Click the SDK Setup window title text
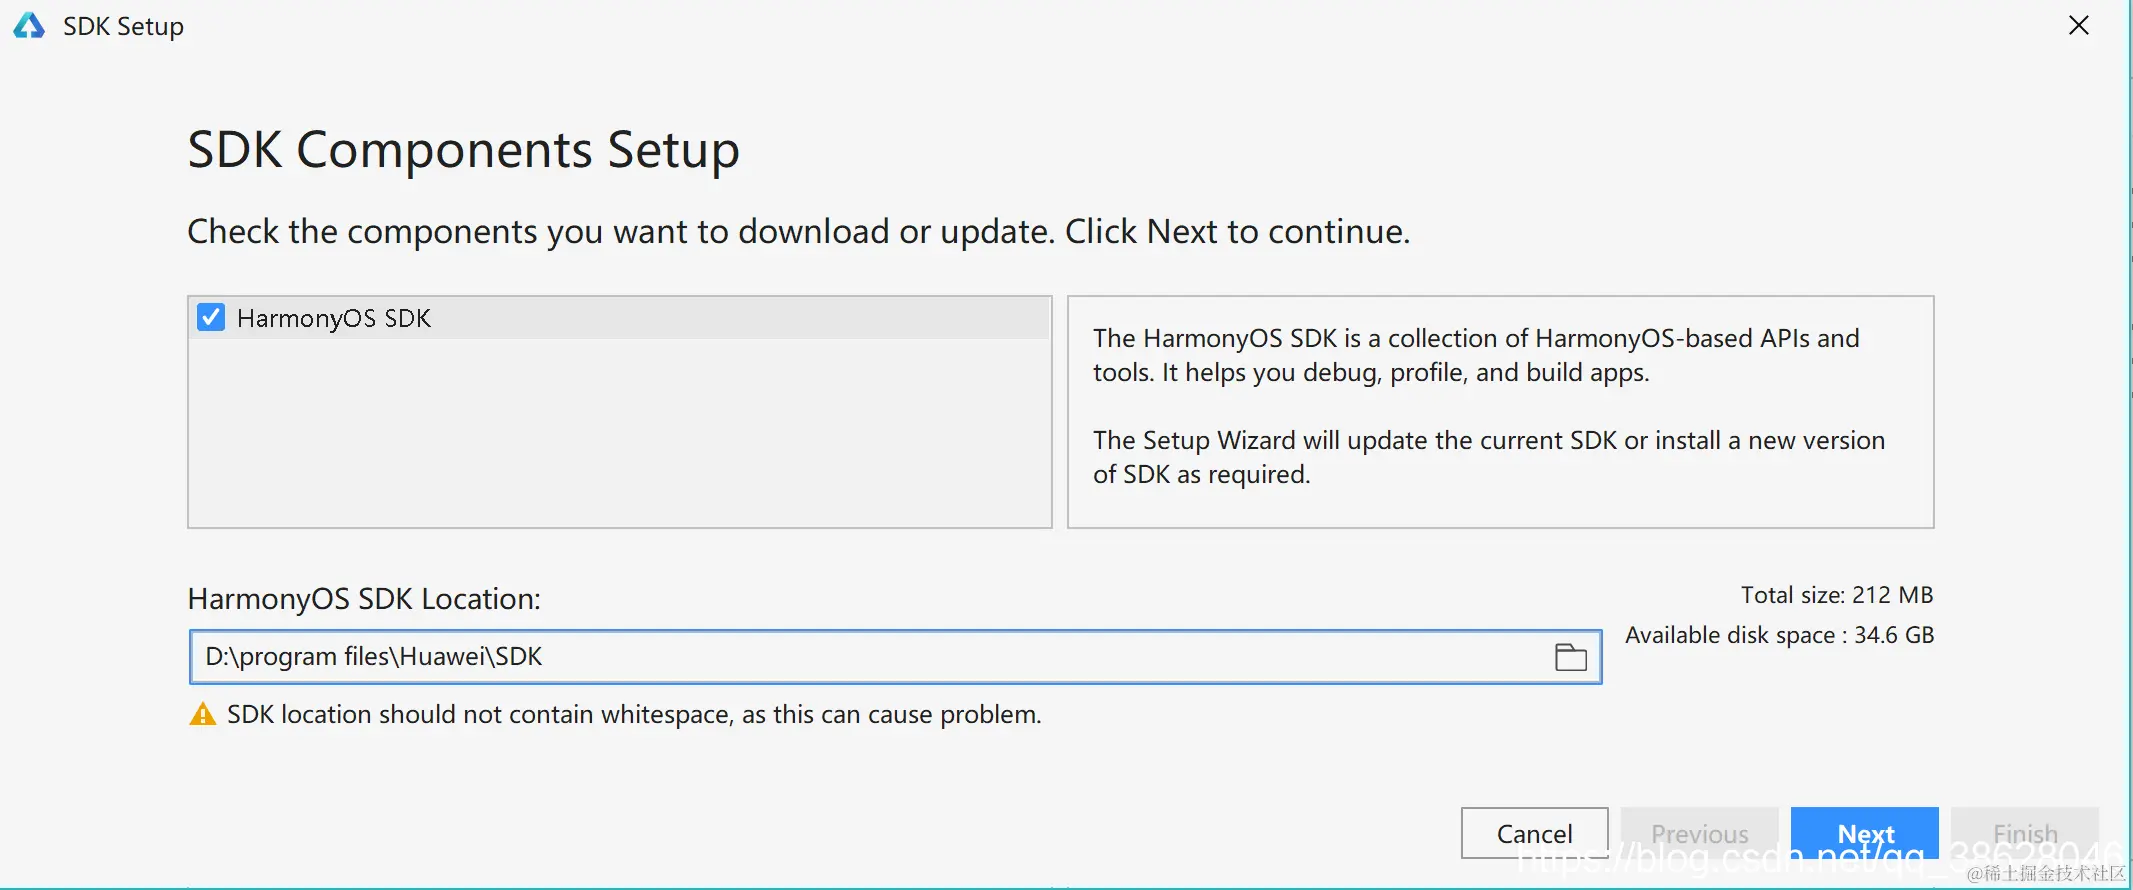 pyautogui.click(x=123, y=26)
